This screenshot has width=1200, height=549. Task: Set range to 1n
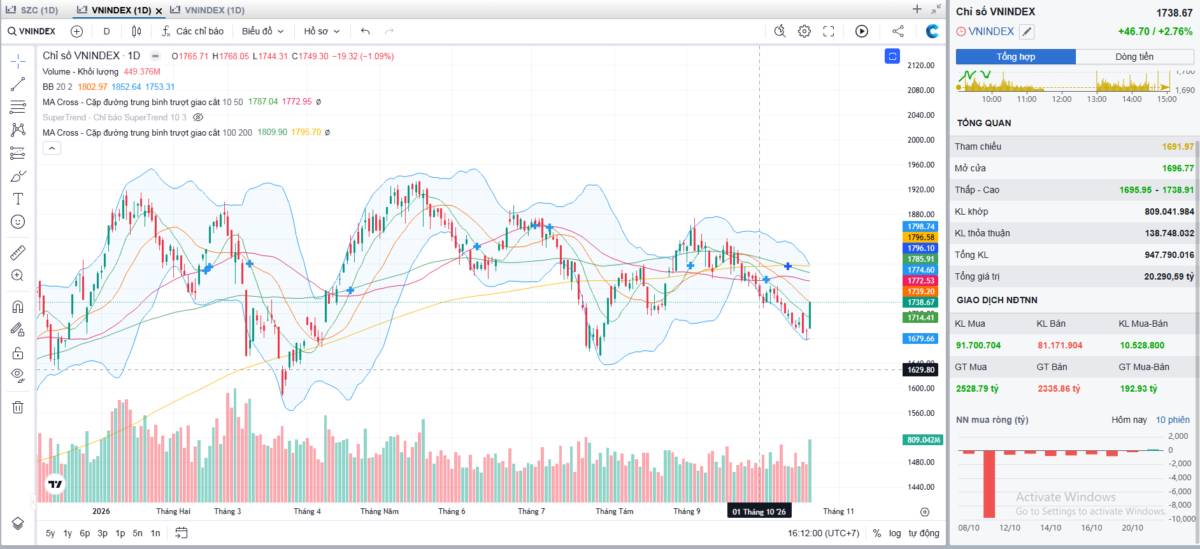[155, 533]
